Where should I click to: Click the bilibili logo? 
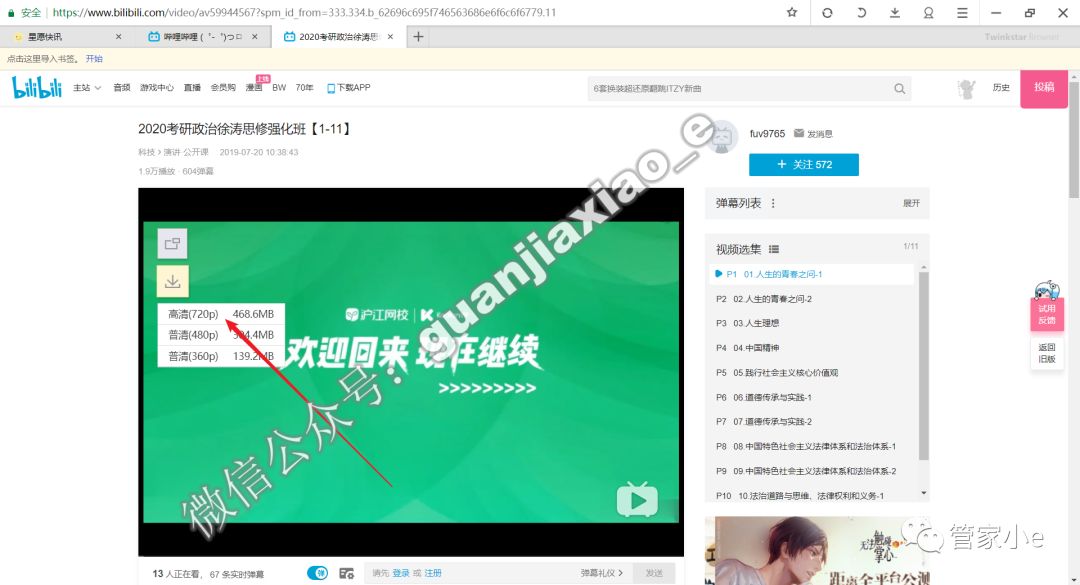36,88
